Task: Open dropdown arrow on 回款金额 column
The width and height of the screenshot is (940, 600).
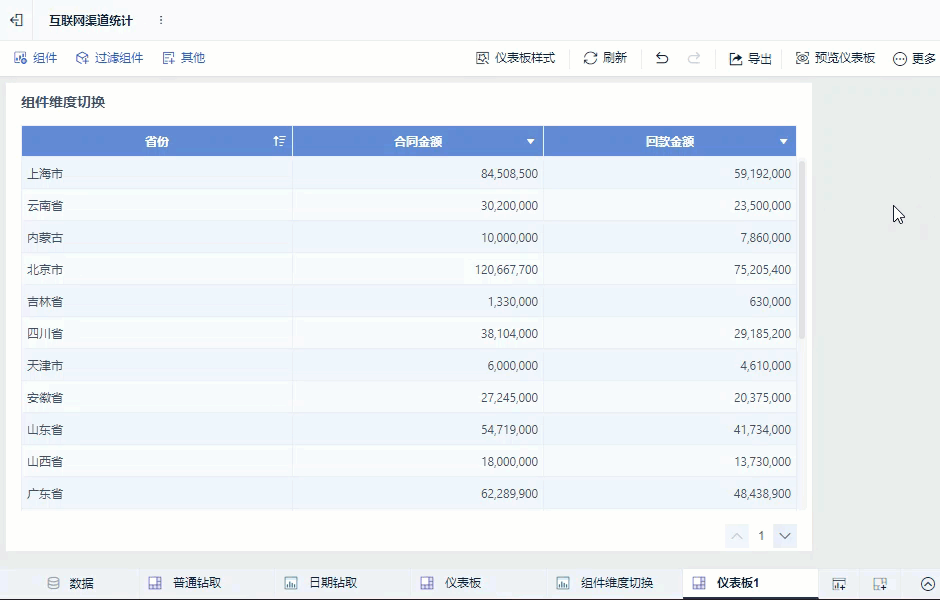Action: (784, 141)
